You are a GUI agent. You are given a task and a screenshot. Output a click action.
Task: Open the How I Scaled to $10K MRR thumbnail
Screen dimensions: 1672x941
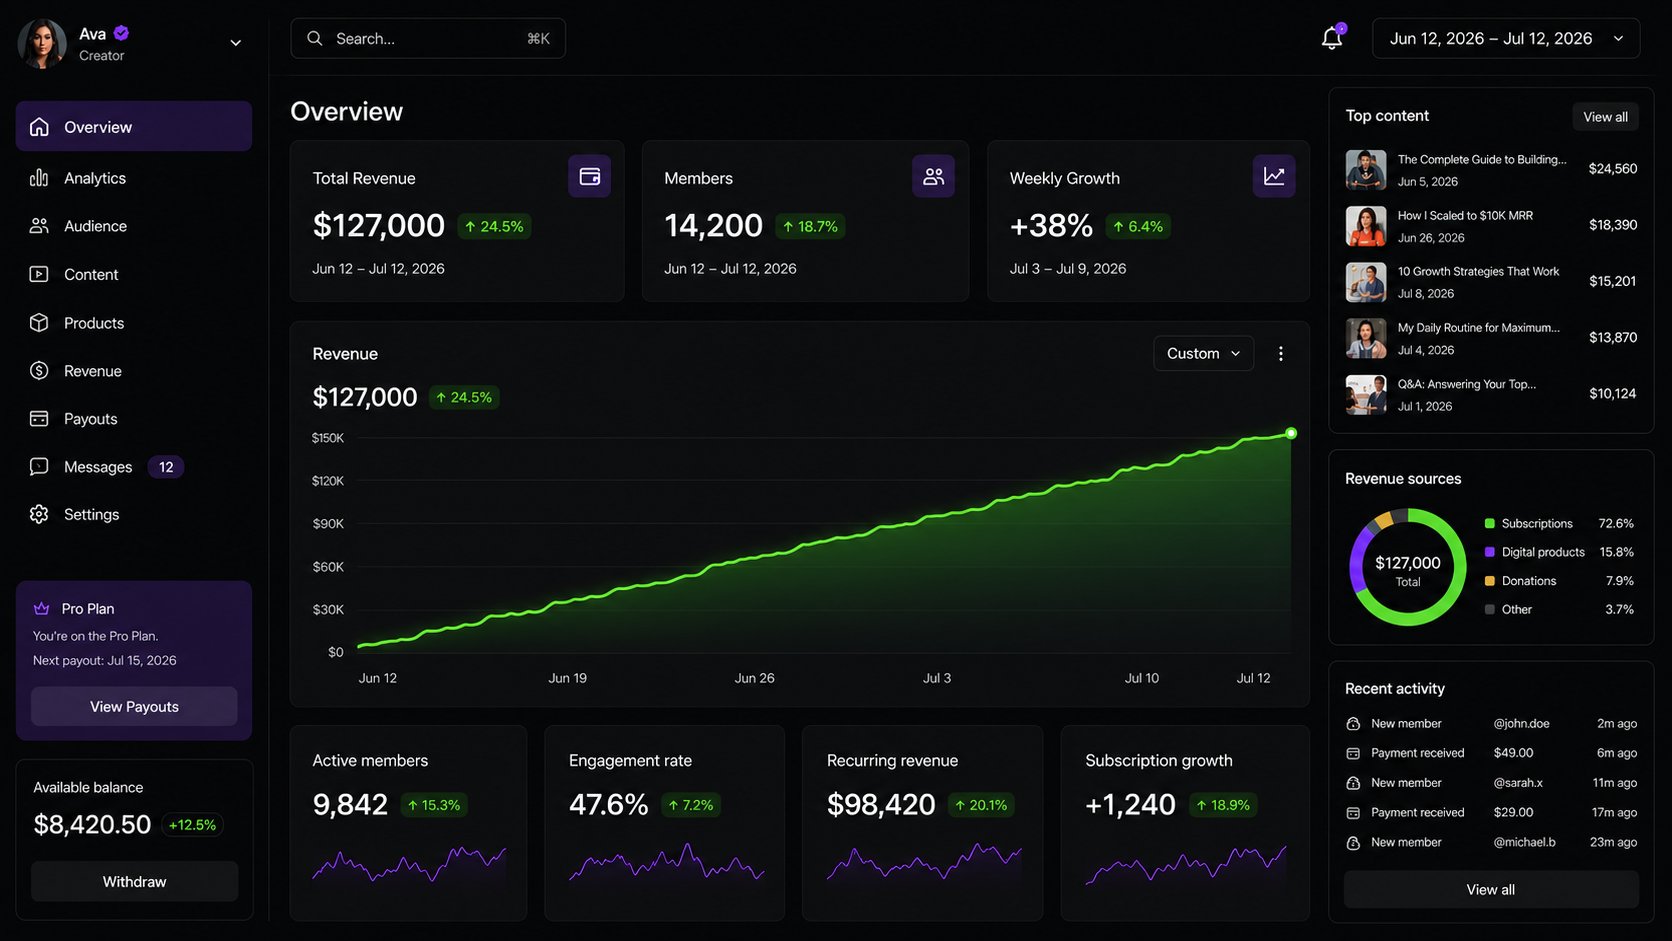point(1366,226)
